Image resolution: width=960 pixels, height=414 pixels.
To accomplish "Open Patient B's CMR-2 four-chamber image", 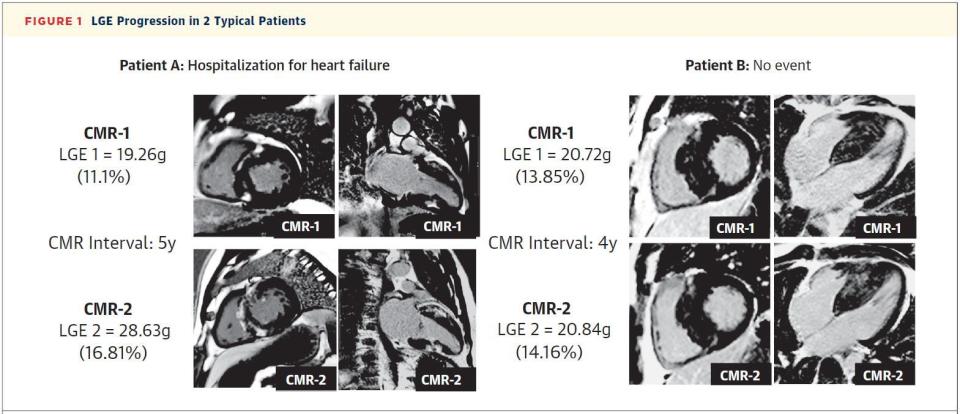I will pos(844,314).
